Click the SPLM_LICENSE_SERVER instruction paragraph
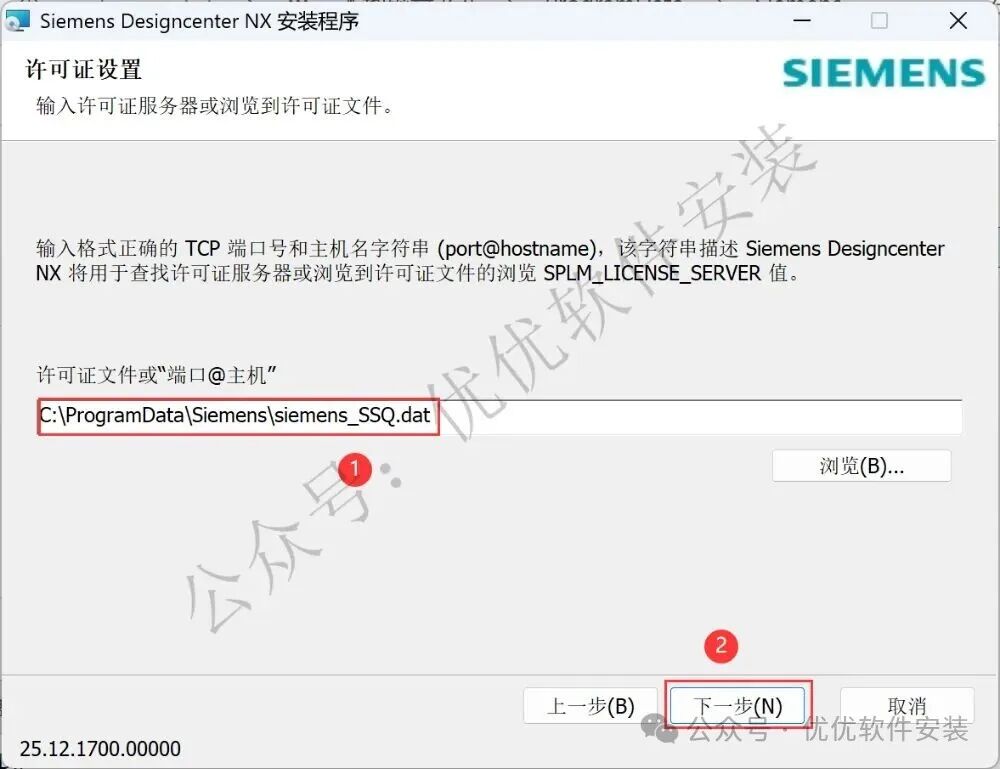1000x769 pixels. pos(490,260)
